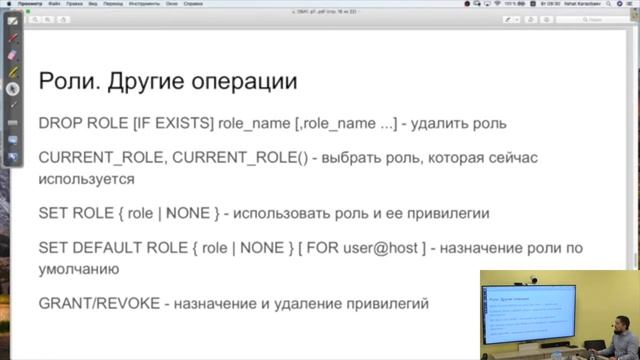The width and height of the screenshot is (640, 360).
Task: Click the markup toolbox button in toolbar
Action: [547, 20]
